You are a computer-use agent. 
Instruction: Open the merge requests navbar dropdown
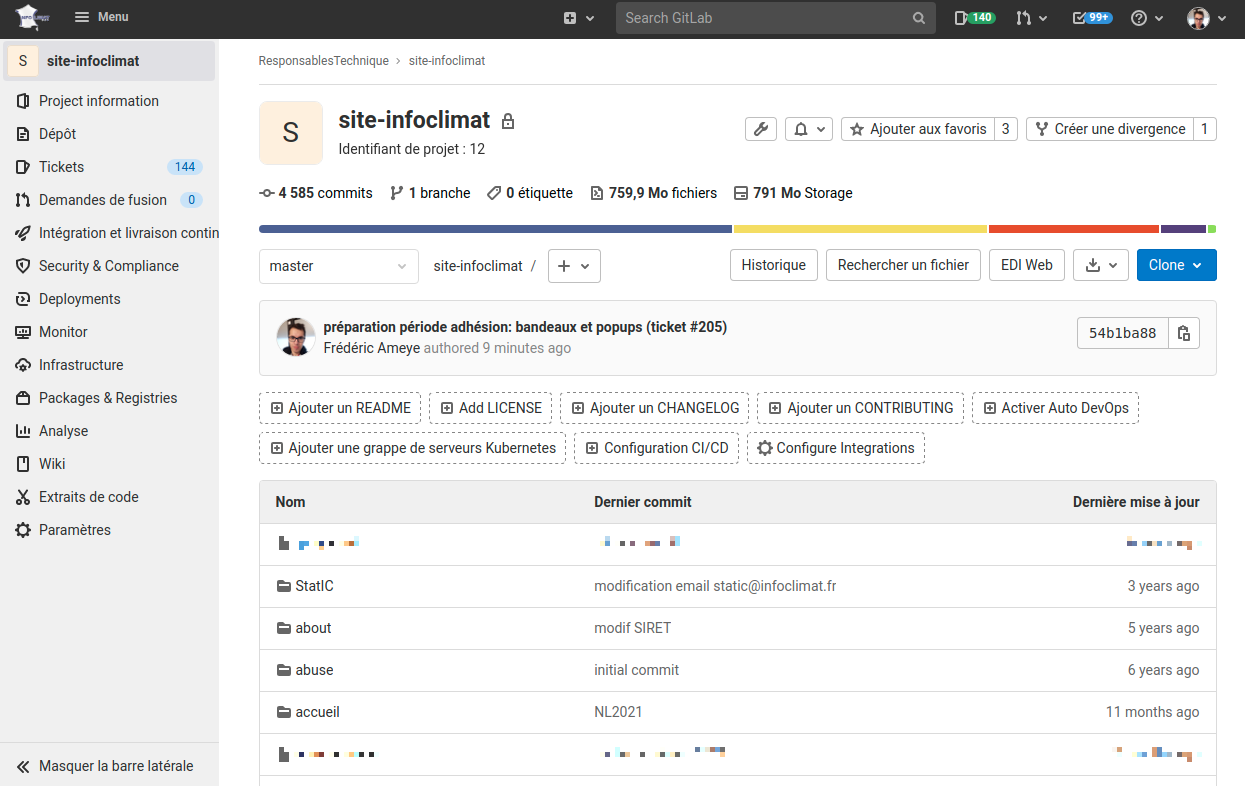1031,18
